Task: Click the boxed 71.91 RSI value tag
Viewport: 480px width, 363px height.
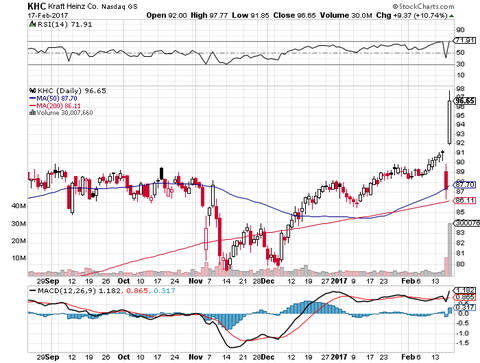Action: click(x=465, y=41)
